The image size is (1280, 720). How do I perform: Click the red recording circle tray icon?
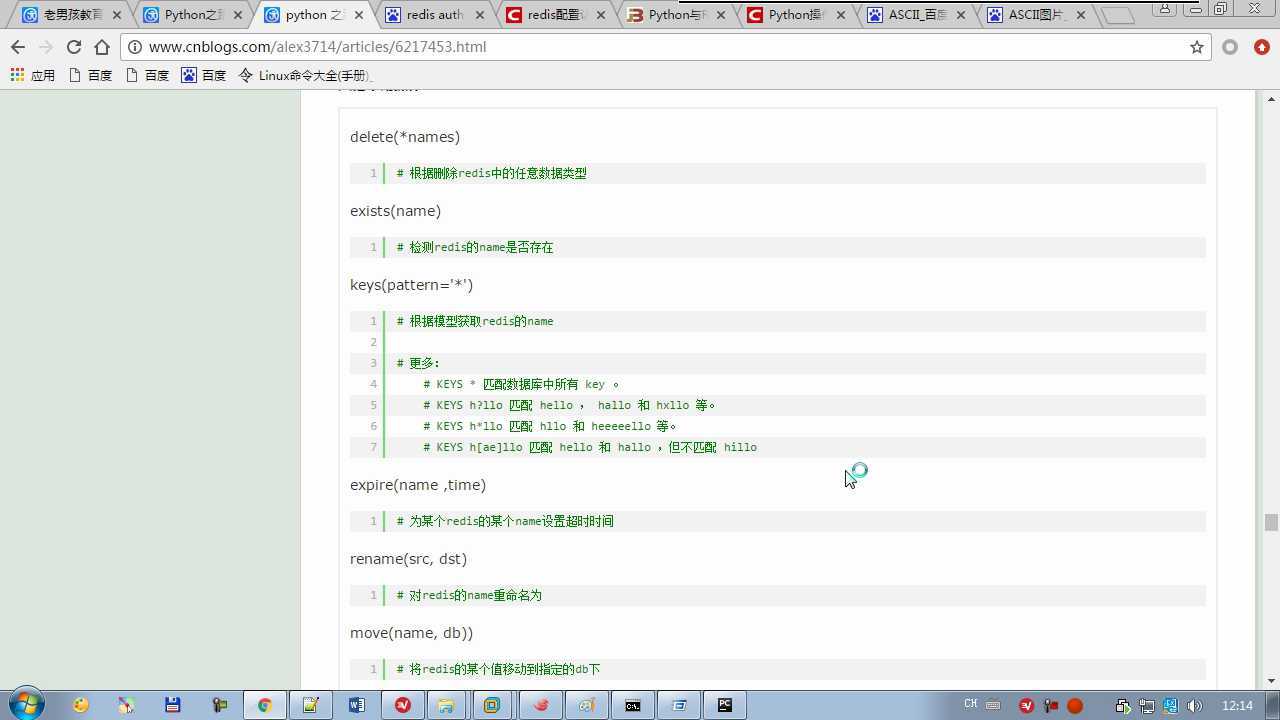click(1075, 706)
